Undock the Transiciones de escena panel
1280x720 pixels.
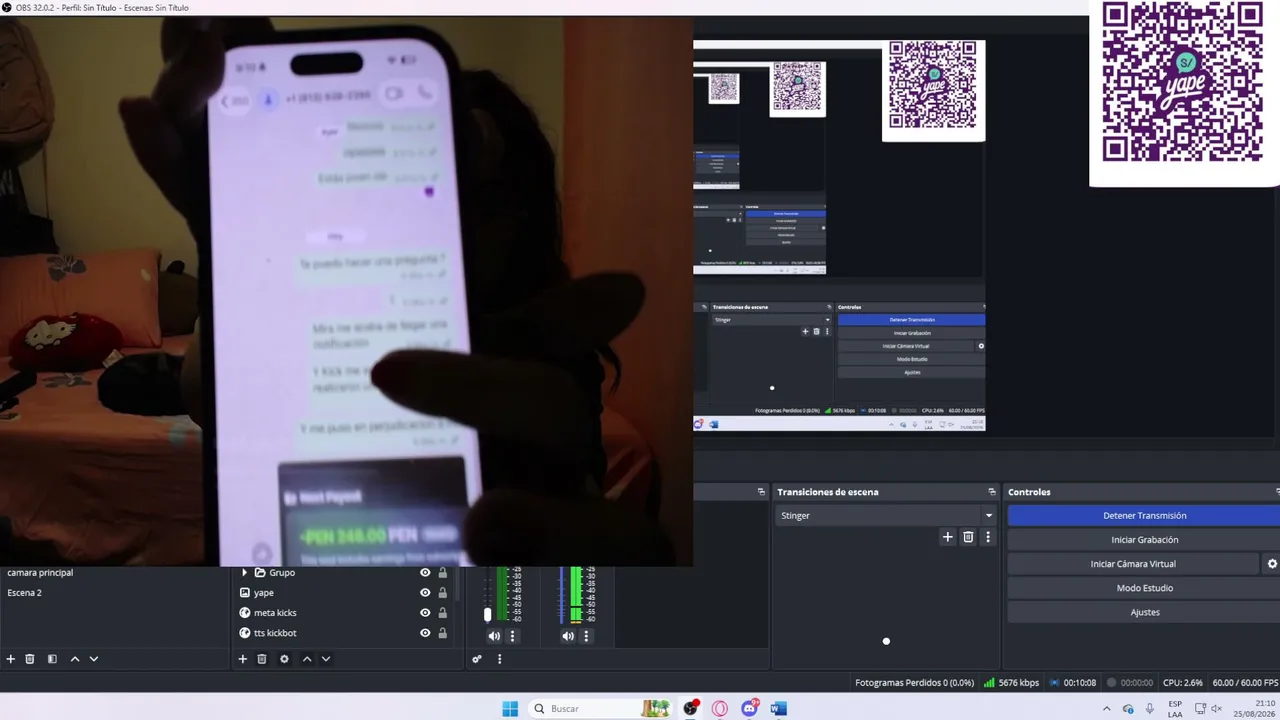992,492
